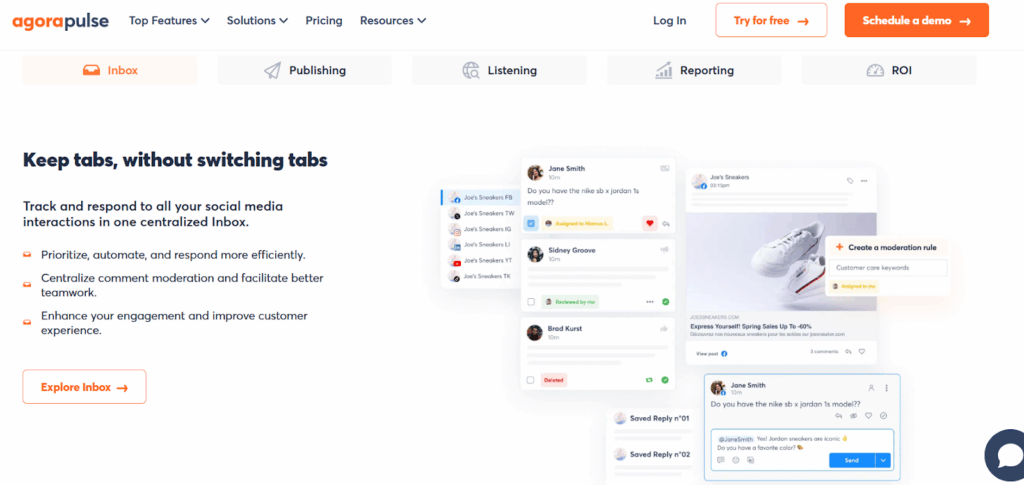Image resolution: width=1024 pixels, height=485 pixels.
Task: Check the box on Brad Kurst card
Action: 531,379
